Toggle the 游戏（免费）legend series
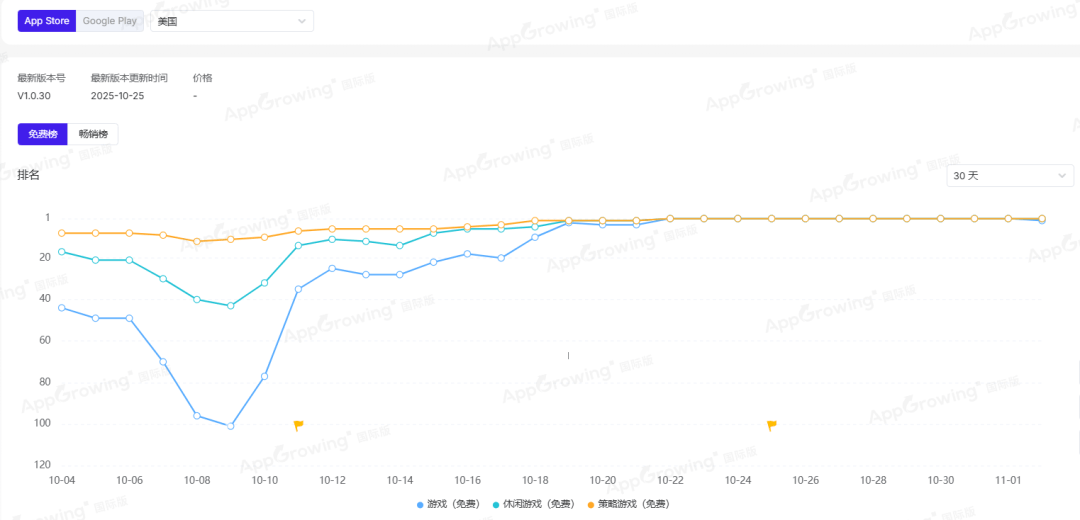 [x=441, y=505]
